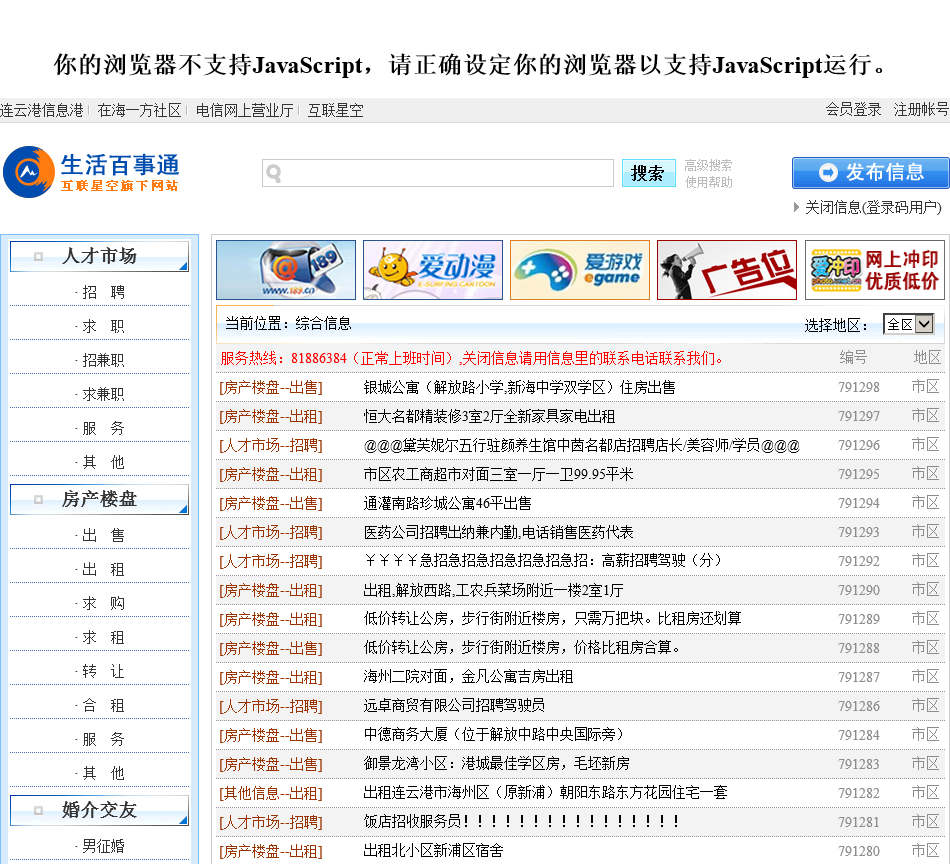Open the 爱动漫 cartoon banner
Screen dimensions: 950x864
[433, 270]
